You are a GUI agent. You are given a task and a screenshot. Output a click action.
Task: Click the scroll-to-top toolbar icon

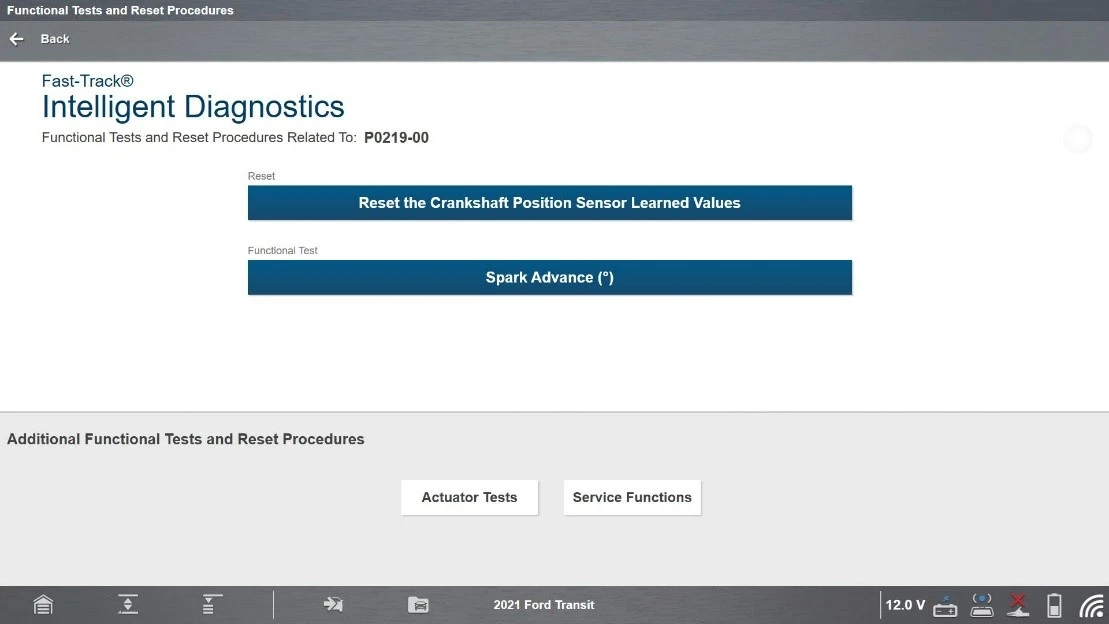[x=210, y=605]
